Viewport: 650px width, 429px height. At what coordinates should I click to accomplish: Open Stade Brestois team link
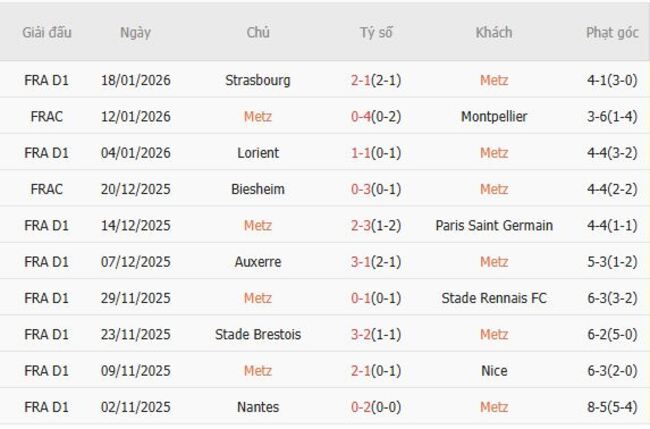258,334
